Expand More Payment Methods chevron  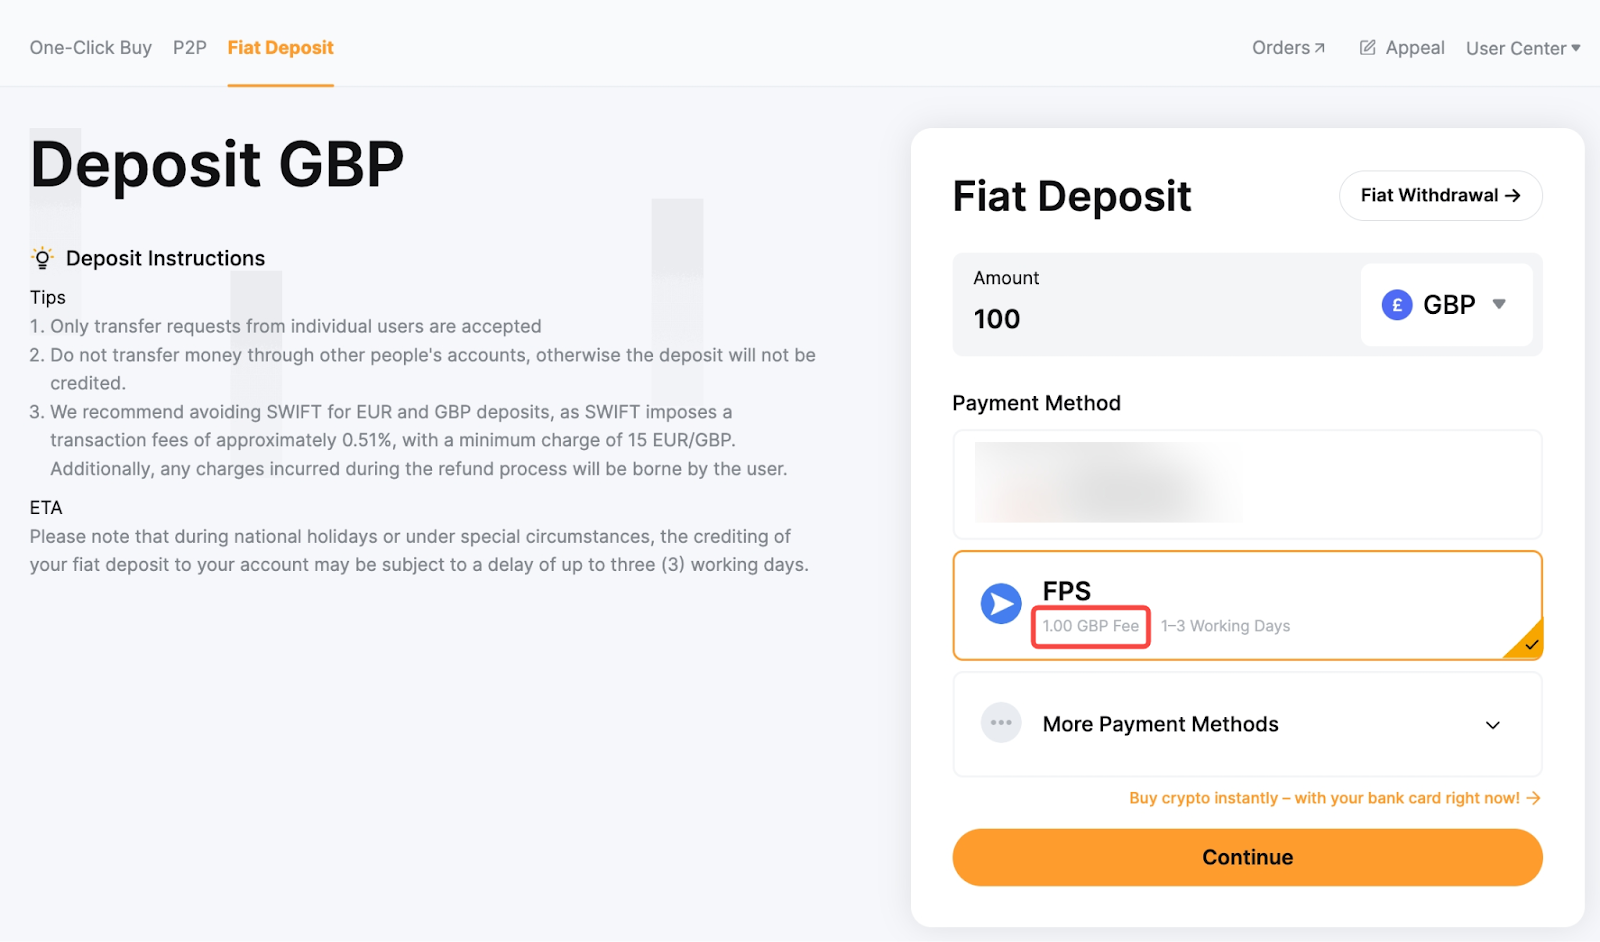pyautogui.click(x=1492, y=725)
